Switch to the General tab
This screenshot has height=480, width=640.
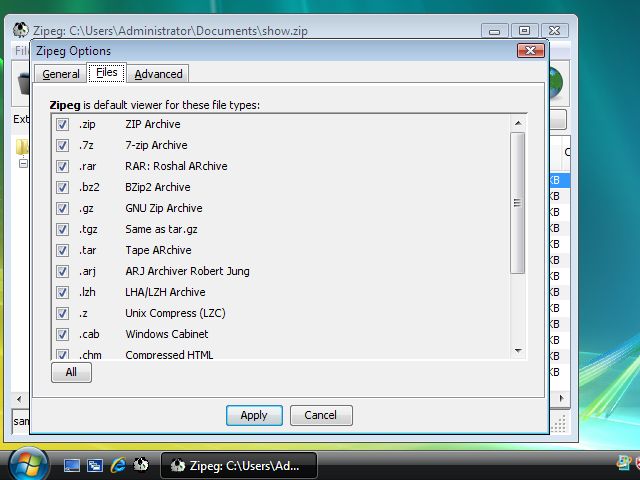61,74
